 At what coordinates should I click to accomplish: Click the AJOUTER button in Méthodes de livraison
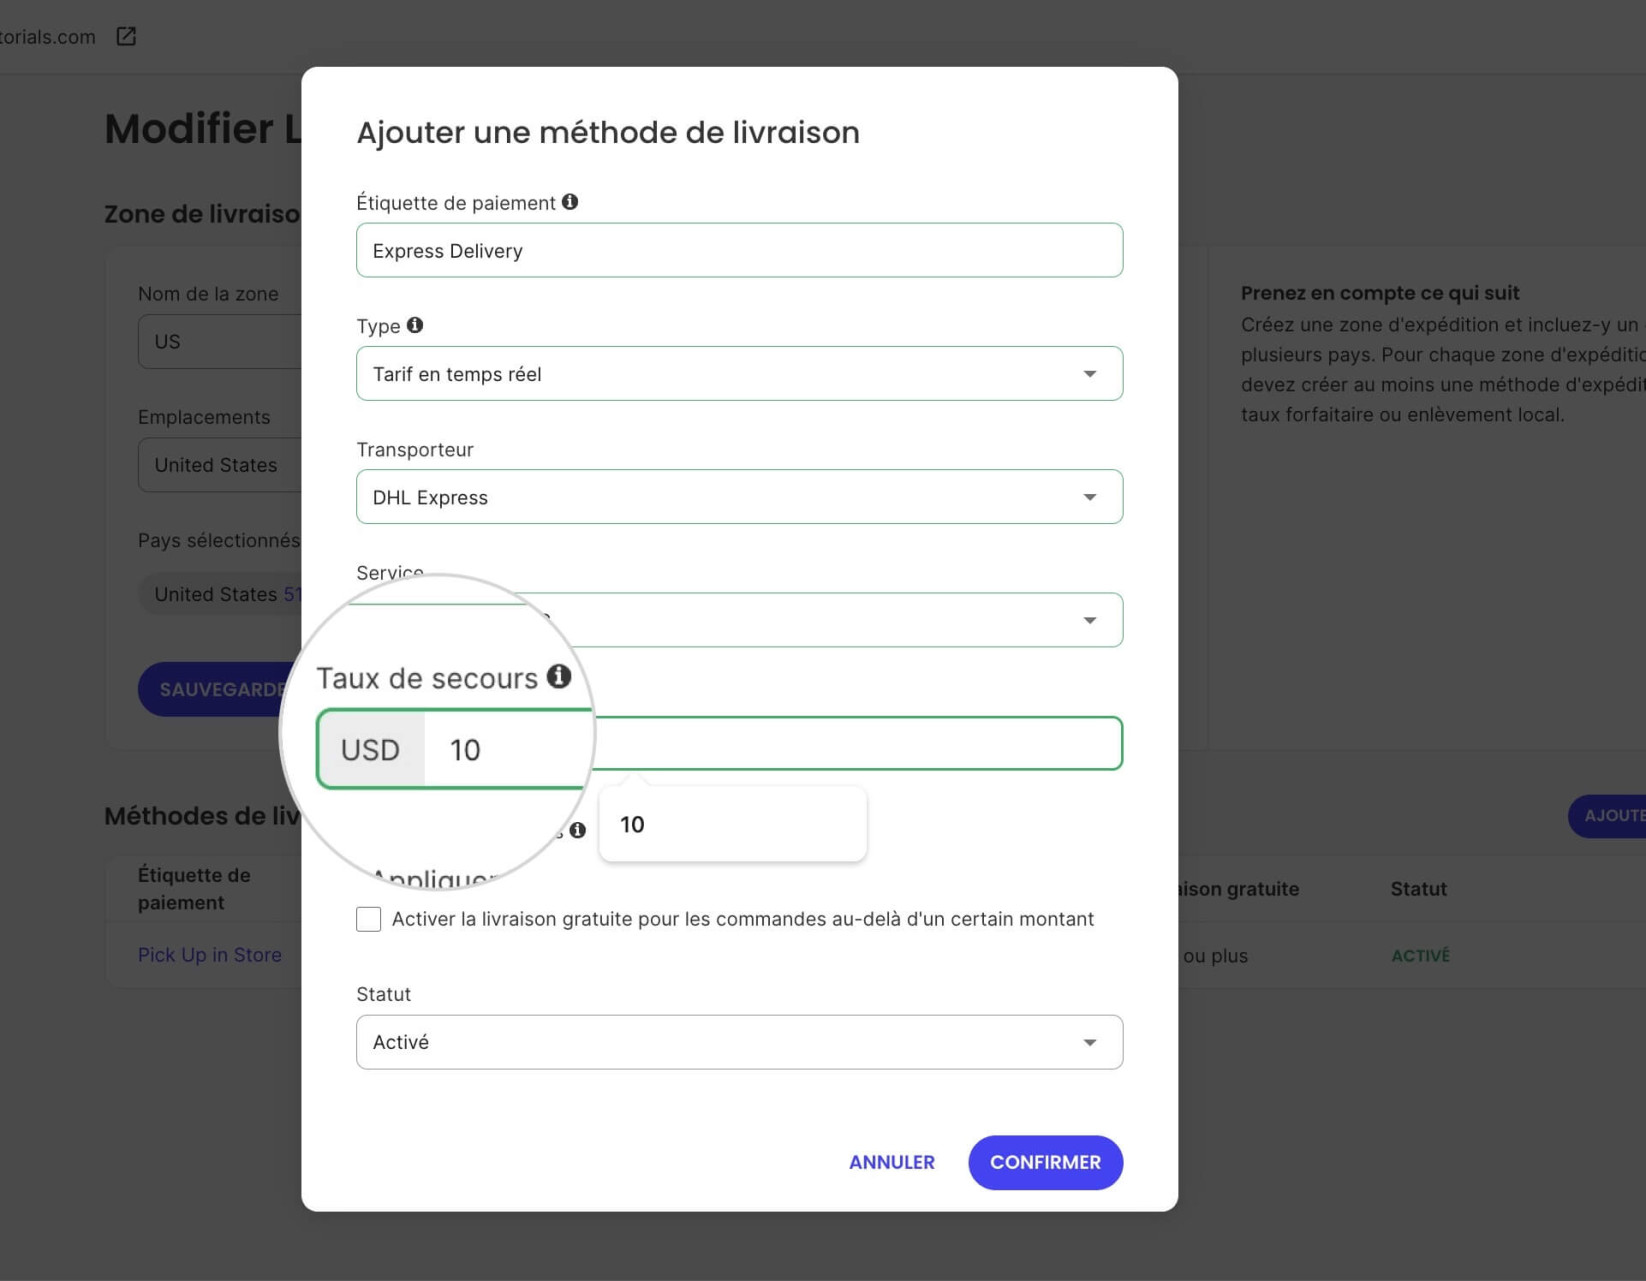click(1607, 816)
